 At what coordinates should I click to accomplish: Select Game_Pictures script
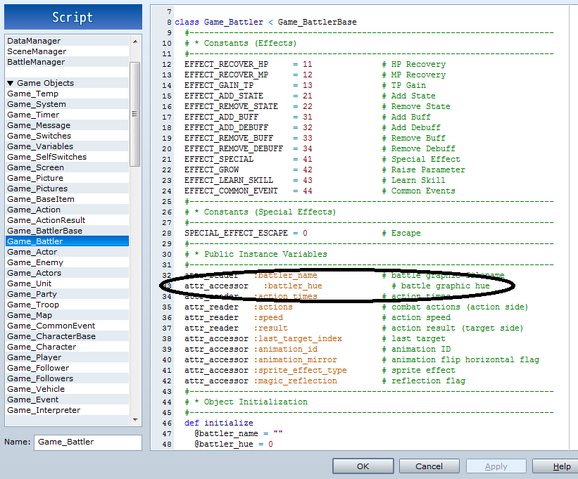coord(67,189)
